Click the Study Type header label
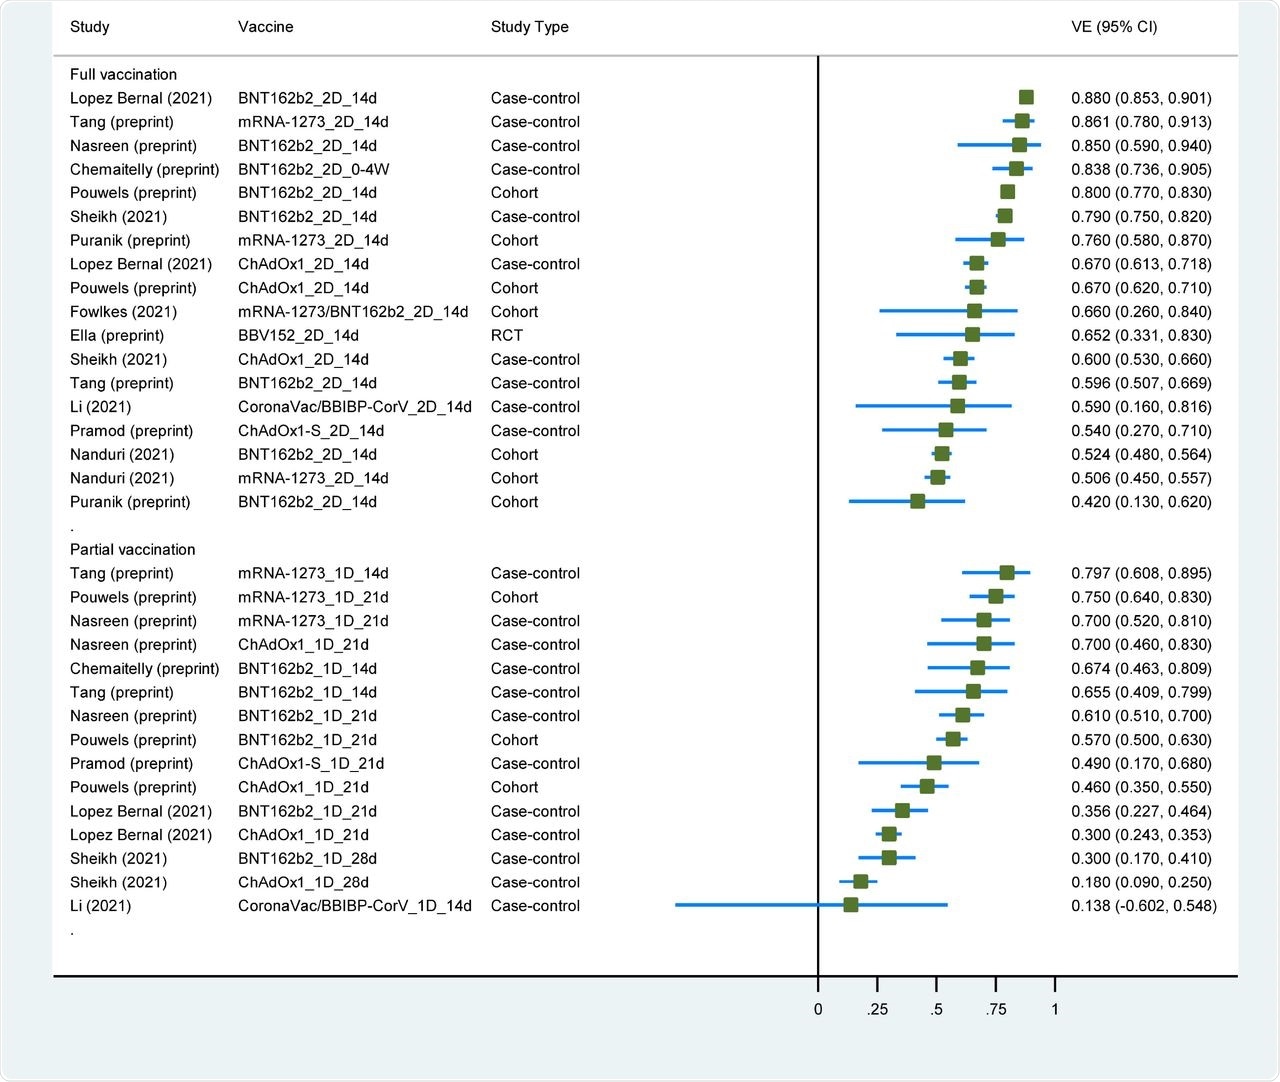The width and height of the screenshot is (1280, 1082). point(530,27)
